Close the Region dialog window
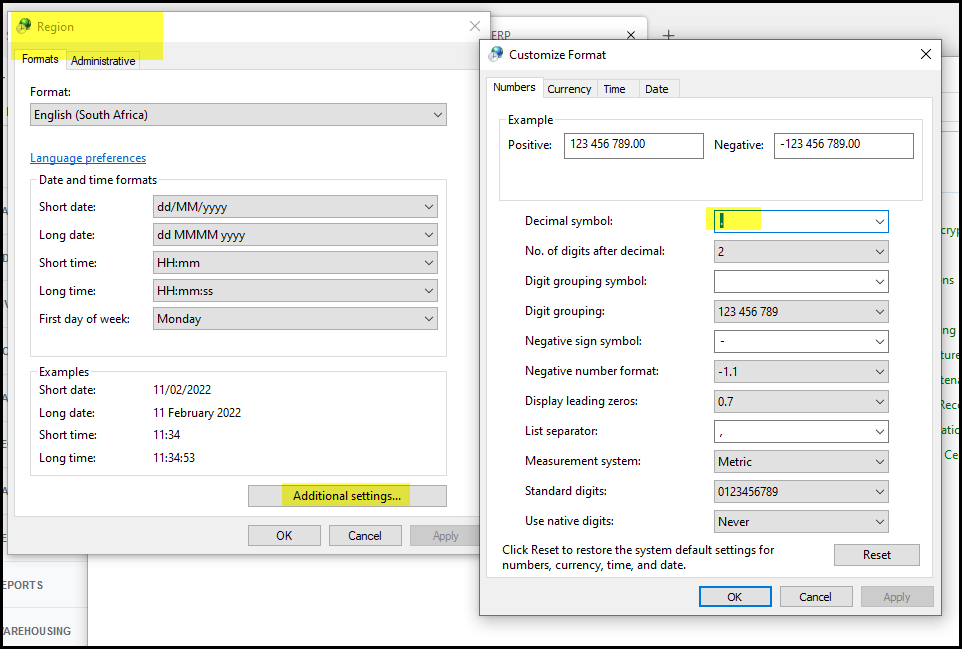The width and height of the screenshot is (962, 649). tap(475, 27)
